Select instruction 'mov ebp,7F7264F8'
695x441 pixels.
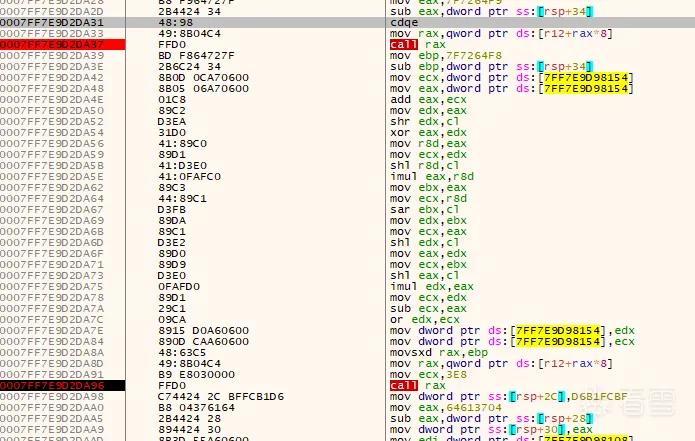[x=446, y=55]
